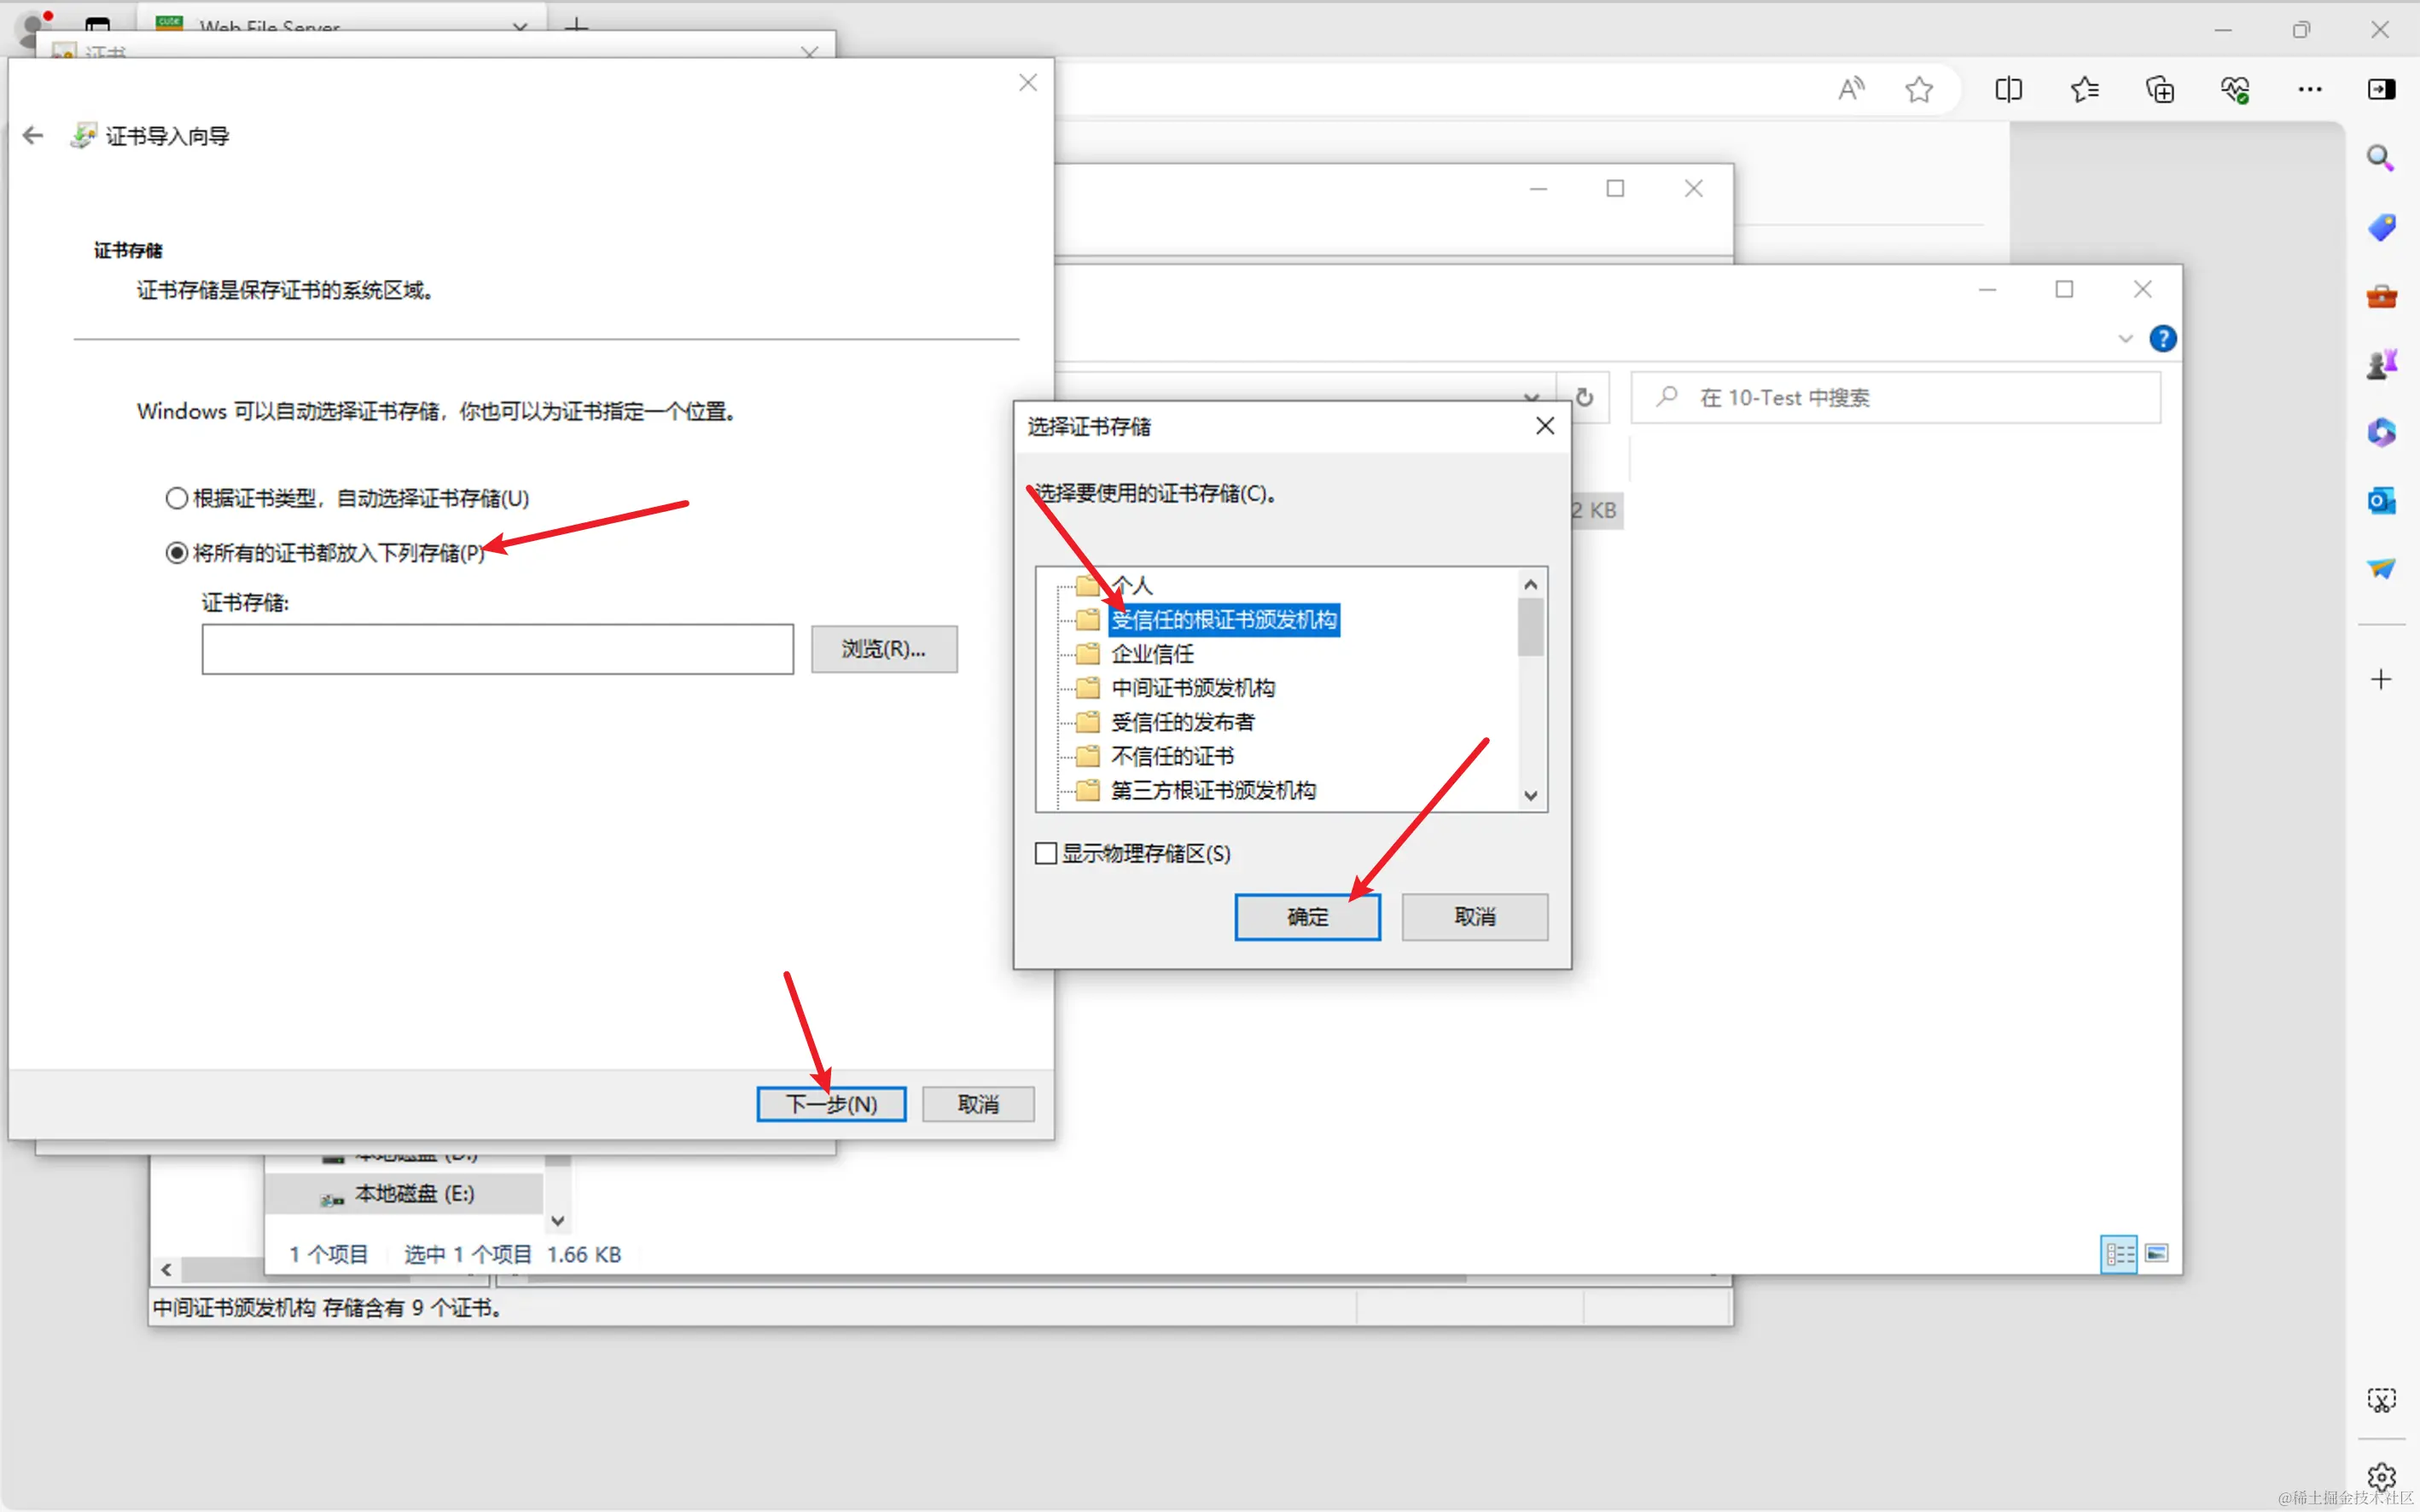
Task: Select 受信任的根证书颁发机构 store
Action: [x=1223, y=620]
